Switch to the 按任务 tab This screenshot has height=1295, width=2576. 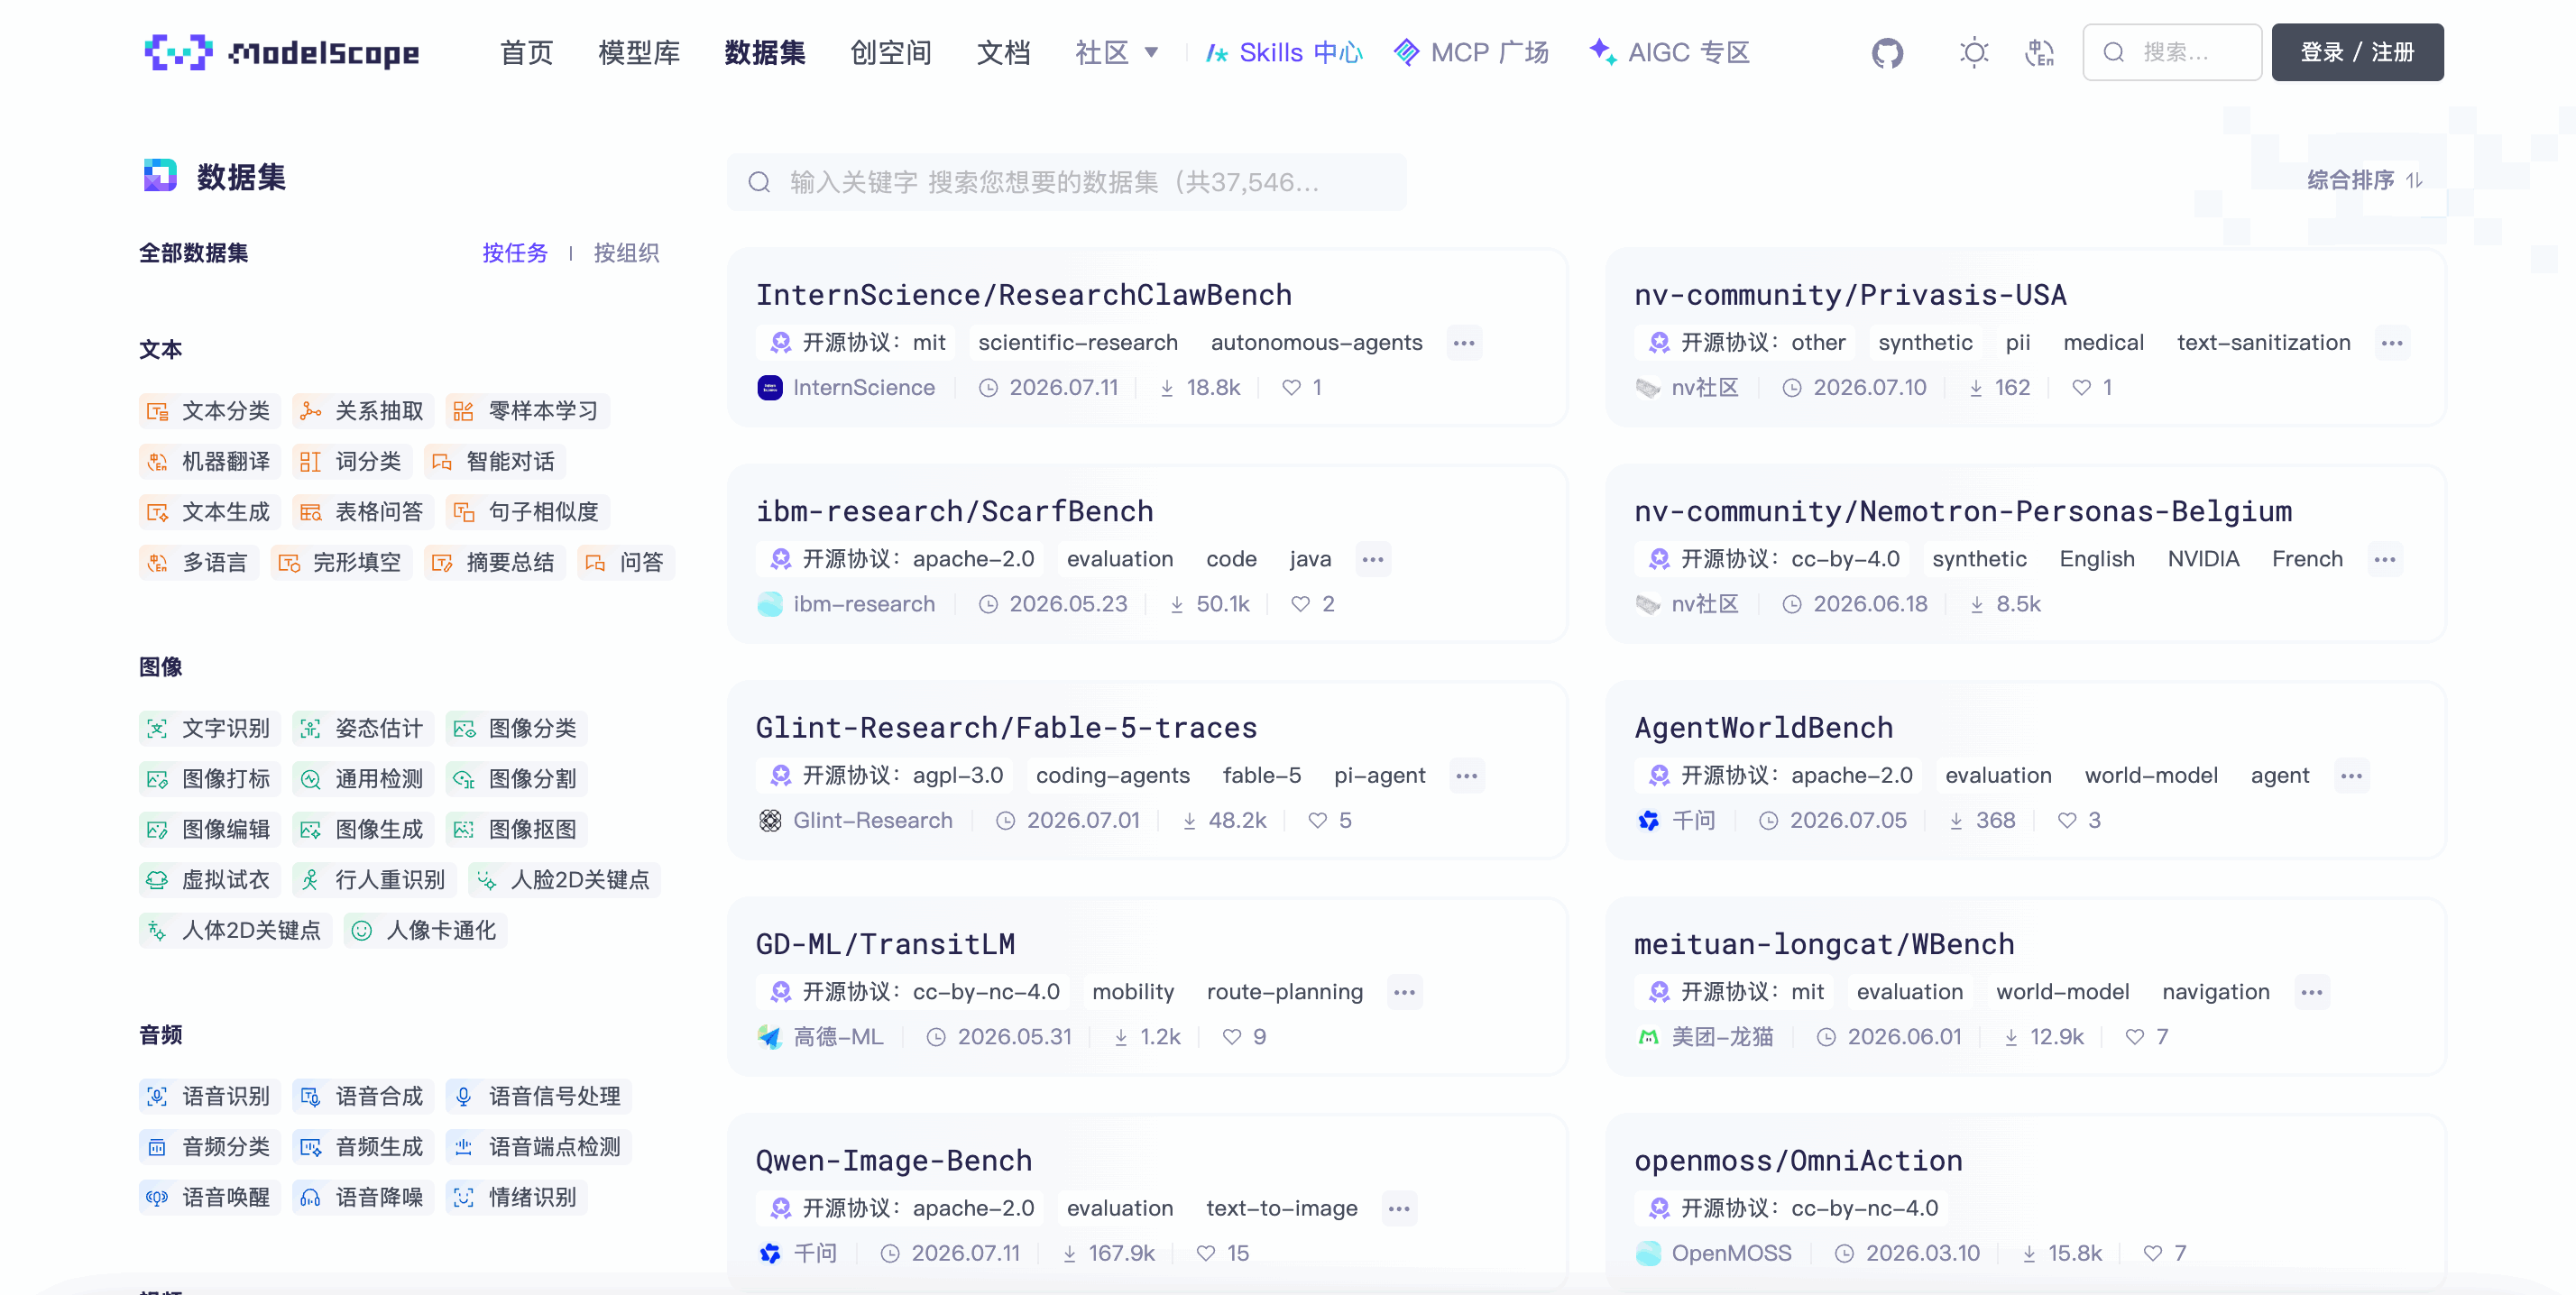coord(515,253)
